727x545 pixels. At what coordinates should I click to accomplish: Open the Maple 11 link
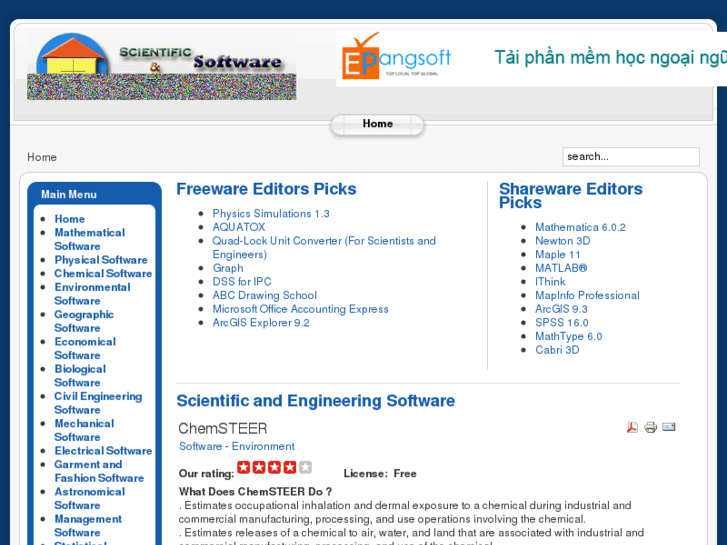tap(557, 255)
